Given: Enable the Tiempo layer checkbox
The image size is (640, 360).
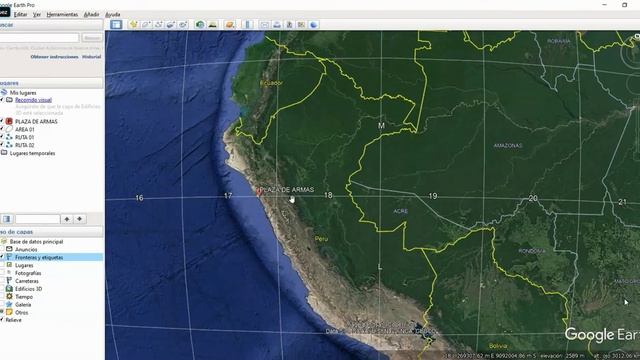Looking at the screenshot, I should point(2,296).
